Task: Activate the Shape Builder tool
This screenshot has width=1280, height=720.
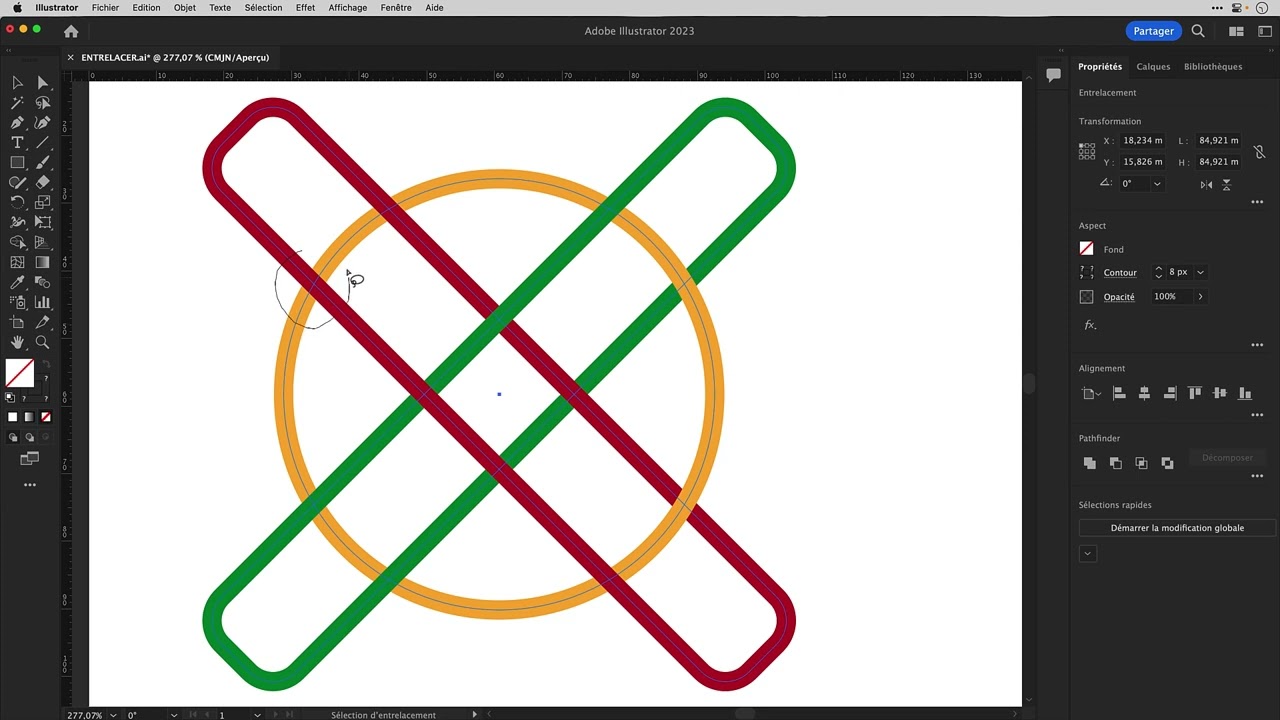Action: pyautogui.click(x=17, y=243)
